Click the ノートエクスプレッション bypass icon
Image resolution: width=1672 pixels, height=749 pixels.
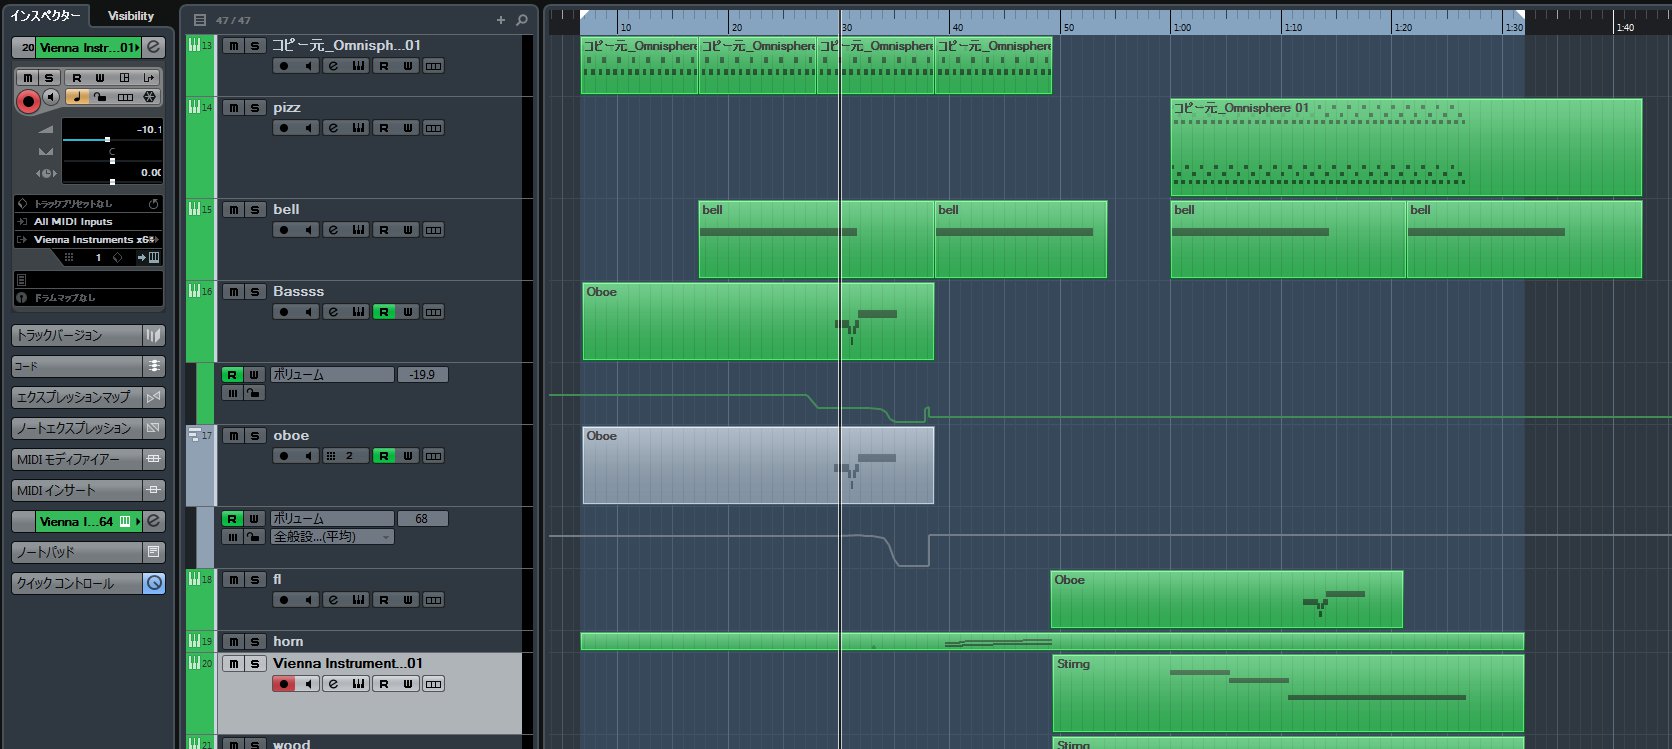pos(154,428)
